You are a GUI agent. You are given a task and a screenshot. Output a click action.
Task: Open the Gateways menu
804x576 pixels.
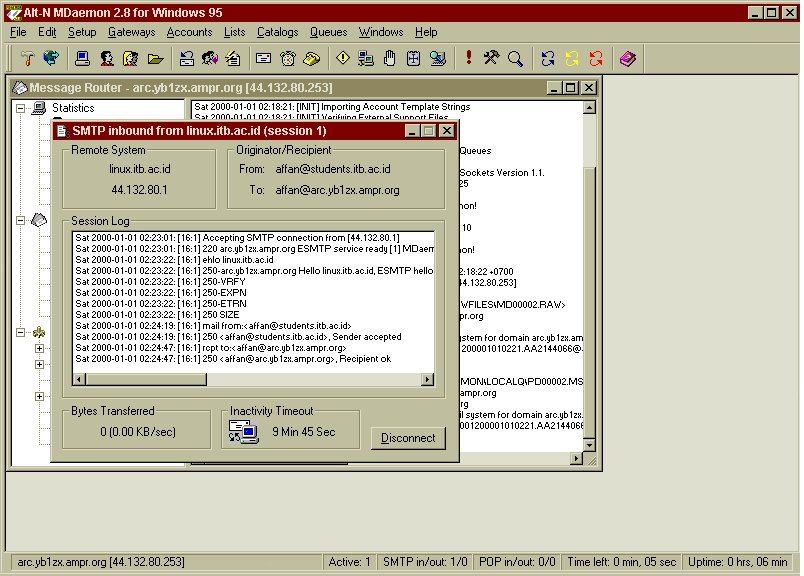pos(131,32)
